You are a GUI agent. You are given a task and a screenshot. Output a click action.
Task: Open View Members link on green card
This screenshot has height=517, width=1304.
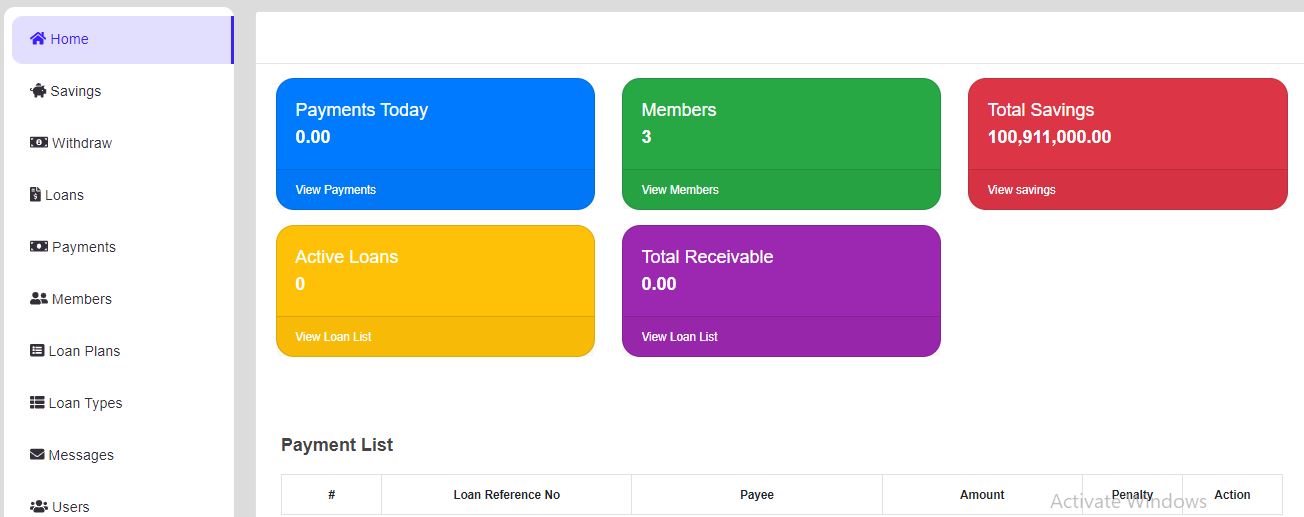680,190
